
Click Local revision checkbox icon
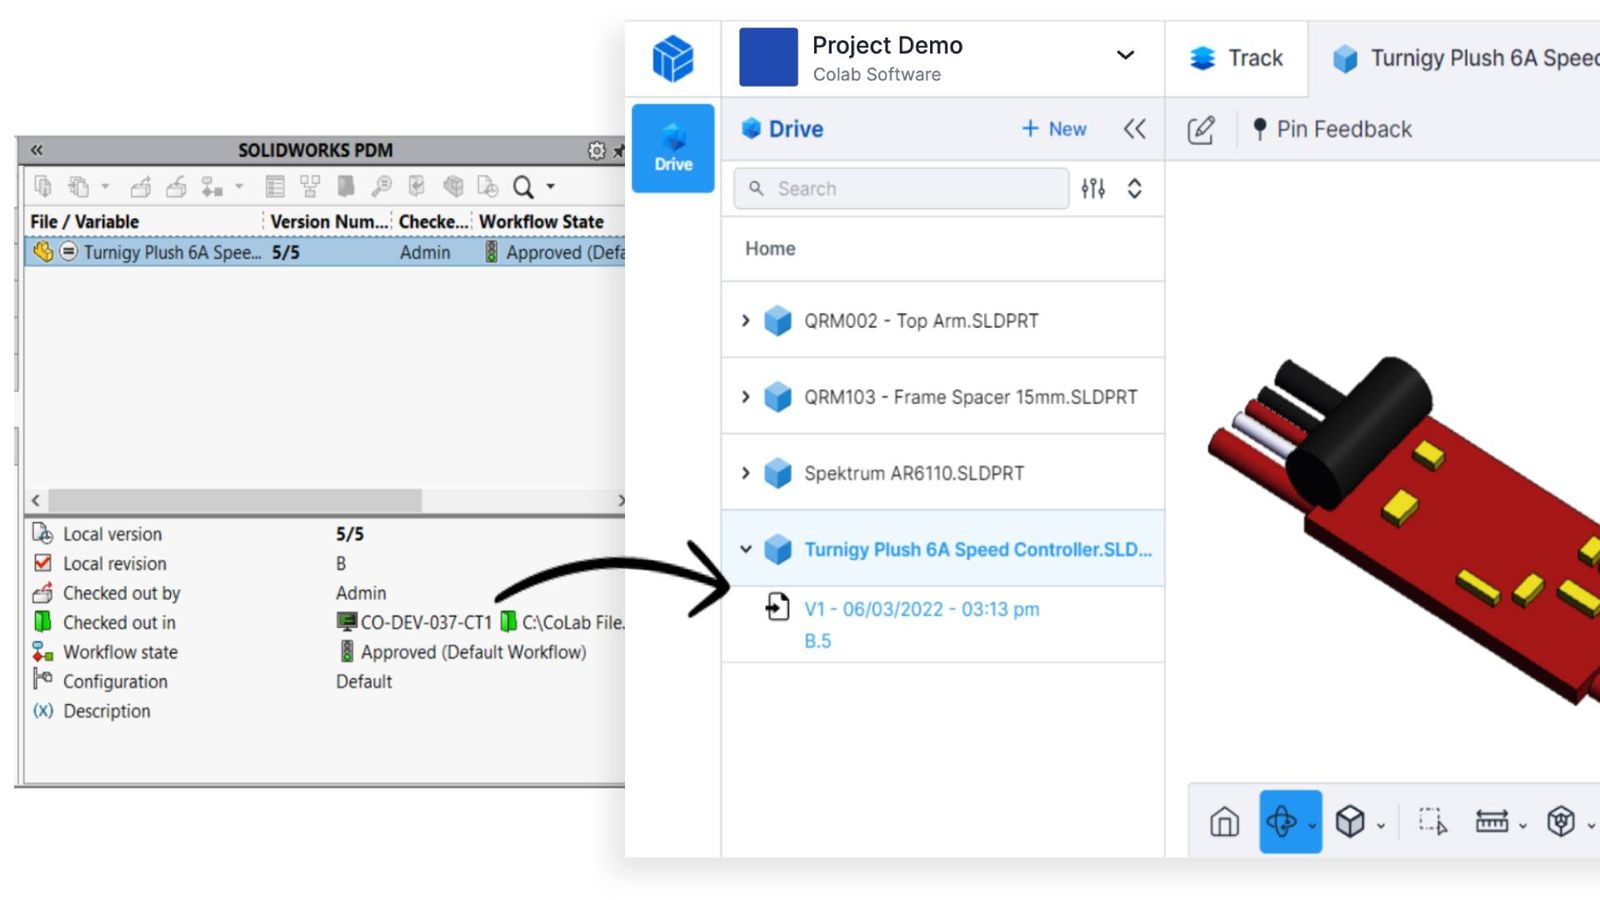[x=42, y=563]
